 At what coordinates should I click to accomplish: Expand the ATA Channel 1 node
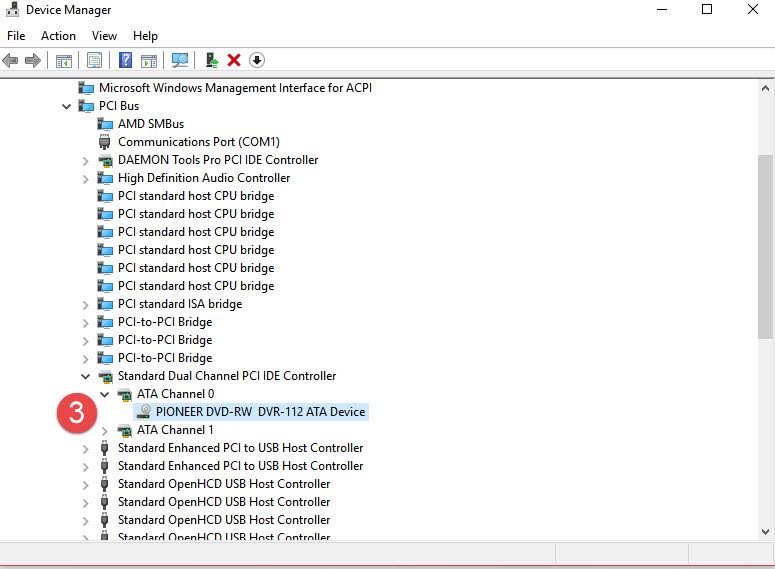click(105, 430)
